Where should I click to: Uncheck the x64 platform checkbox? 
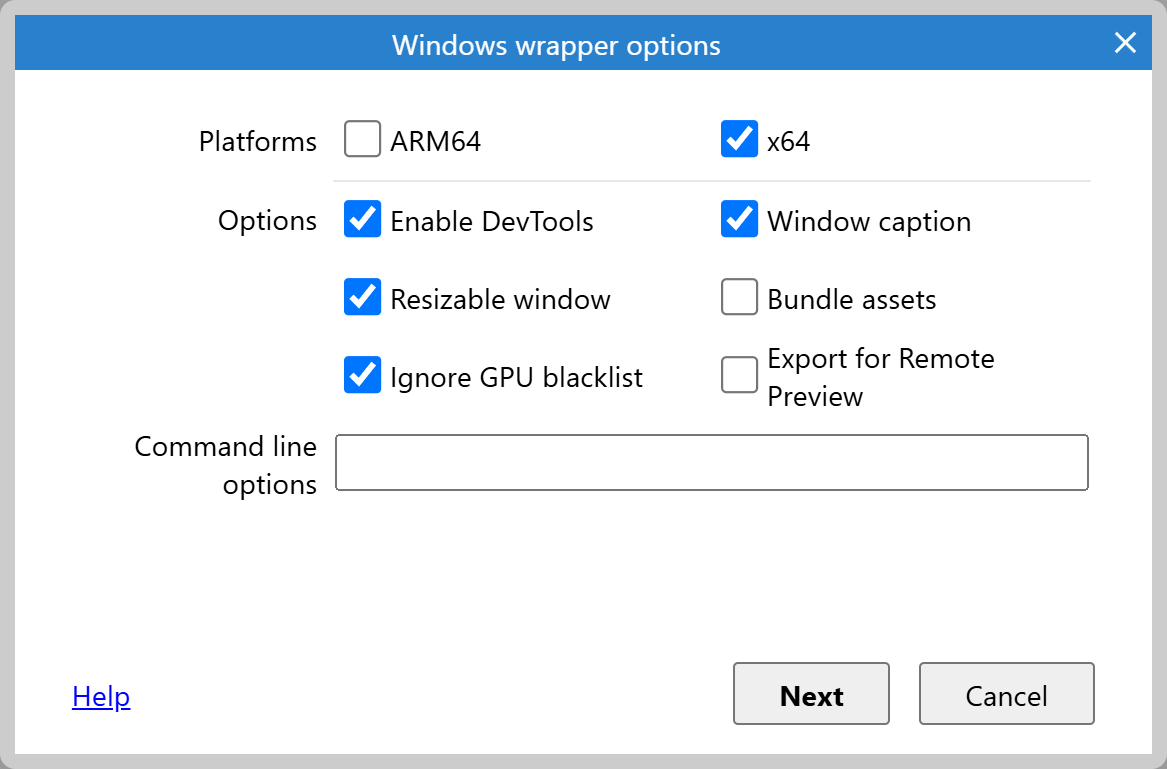tap(739, 140)
